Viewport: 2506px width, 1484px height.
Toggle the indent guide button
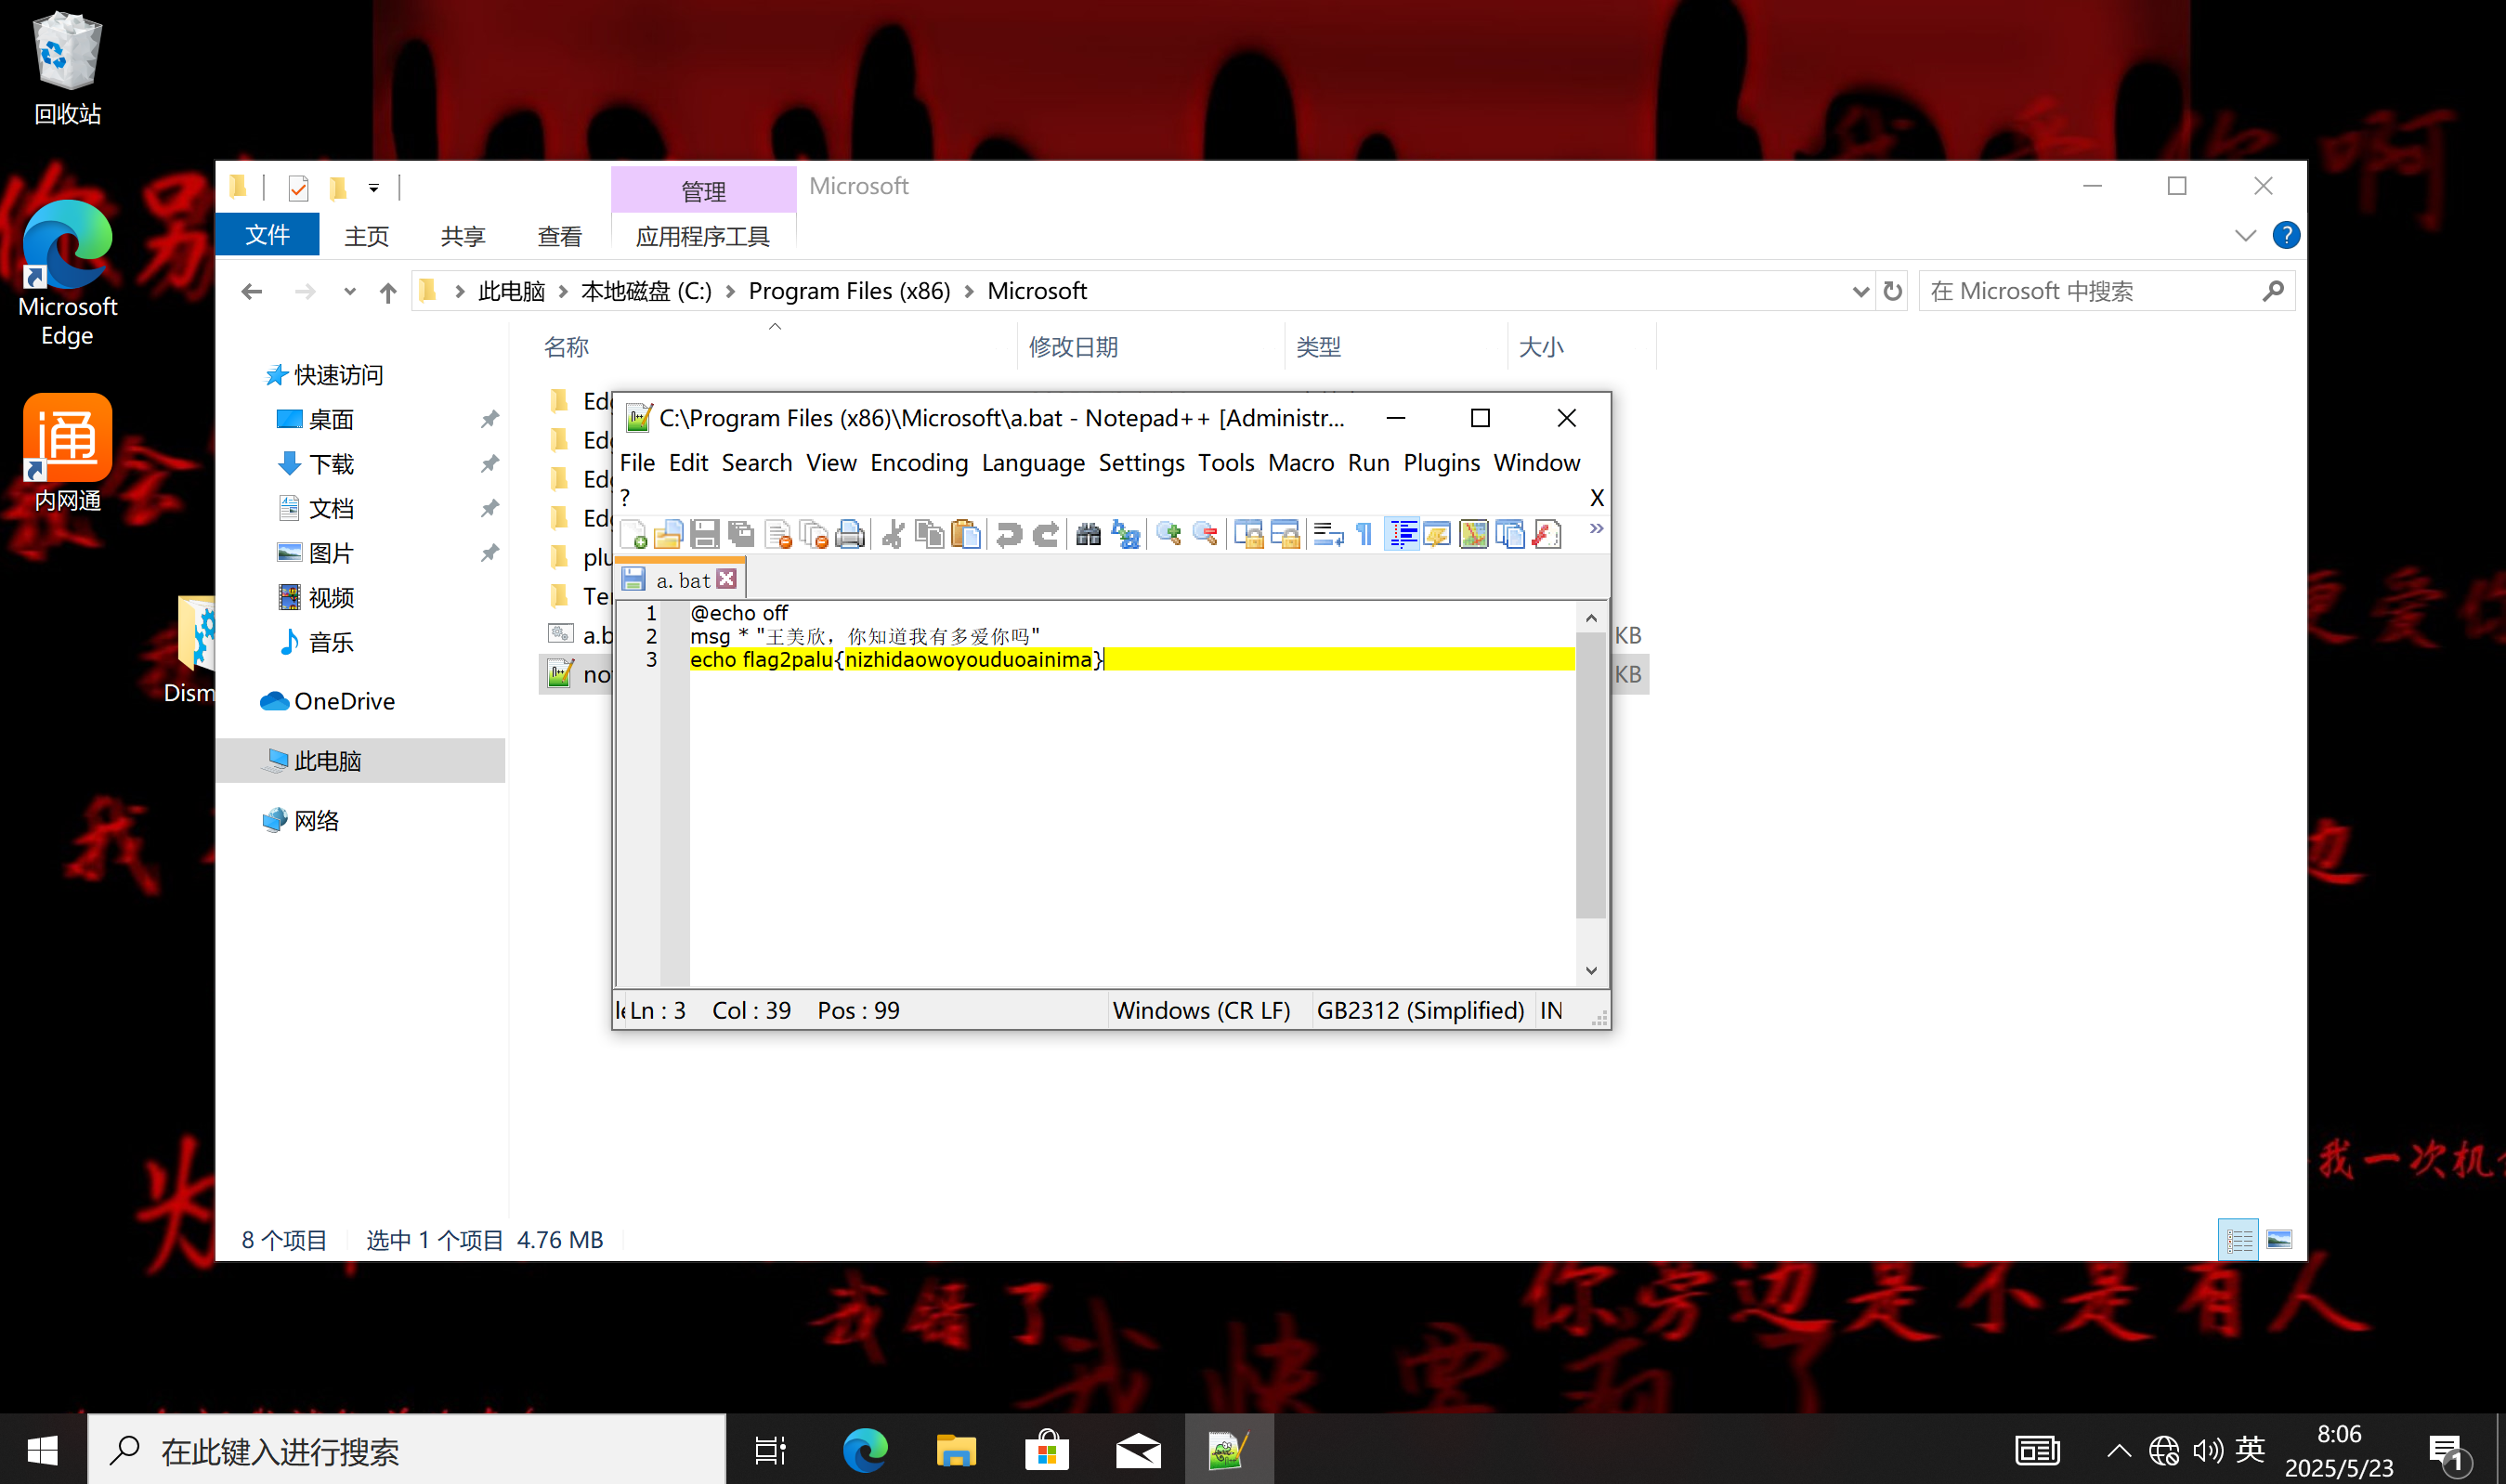[x=1402, y=534]
